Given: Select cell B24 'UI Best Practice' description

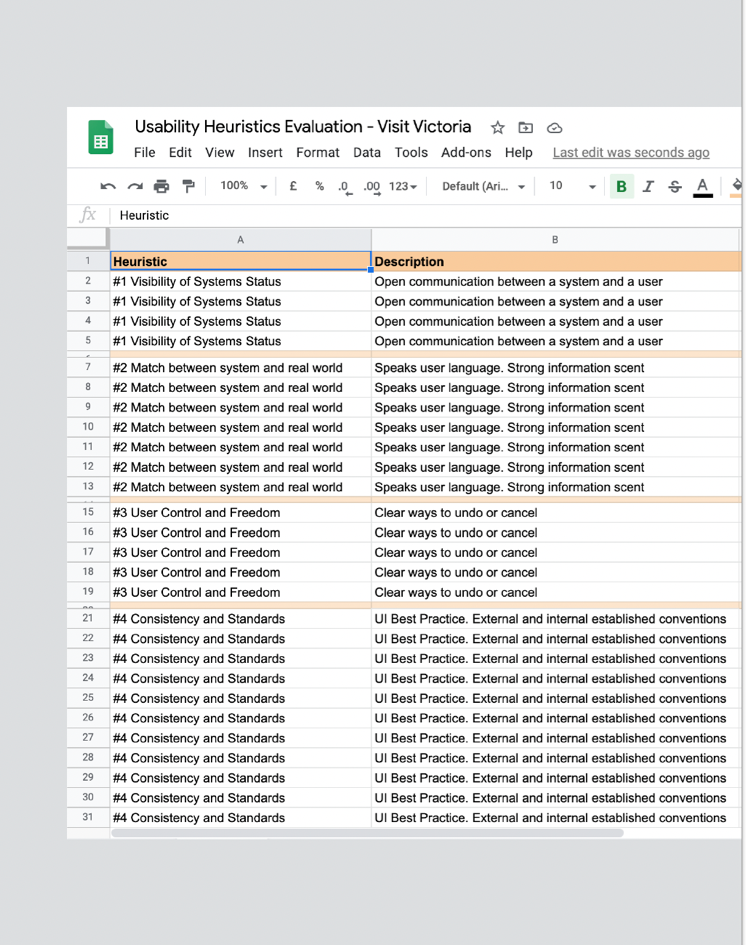Looking at the screenshot, I should (x=556, y=678).
